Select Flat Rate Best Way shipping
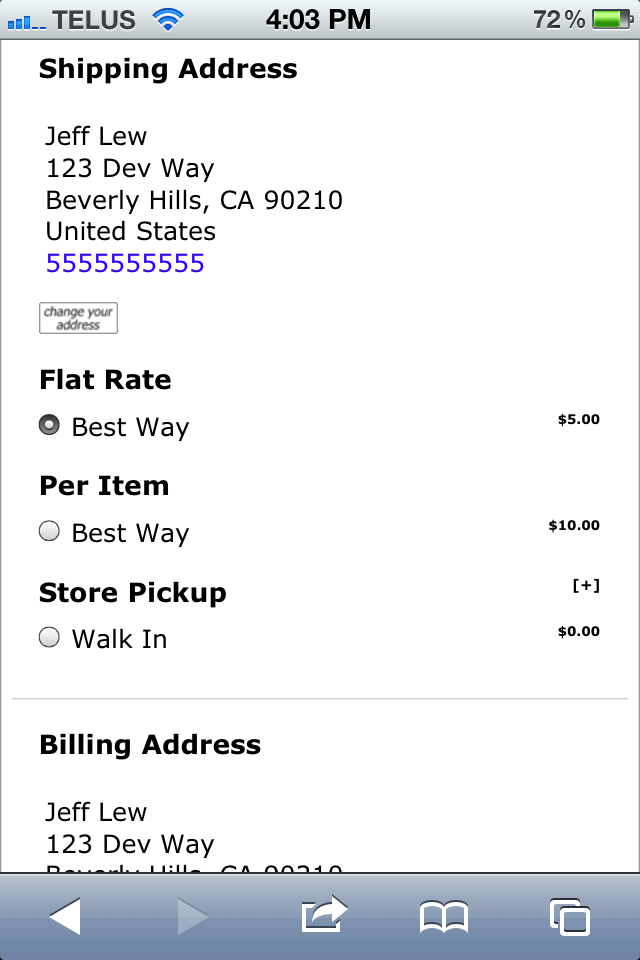Image resolution: width=640 pixels, height=960 pixels. [x=49, y=425]
